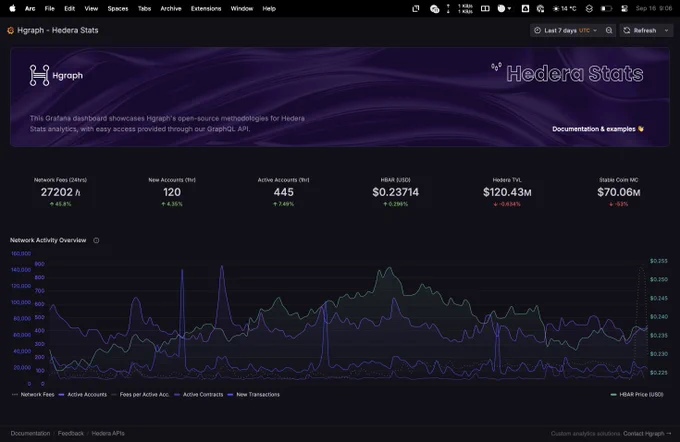Open the Apple menu
The image size is (680, 442).
coord(12,8)
